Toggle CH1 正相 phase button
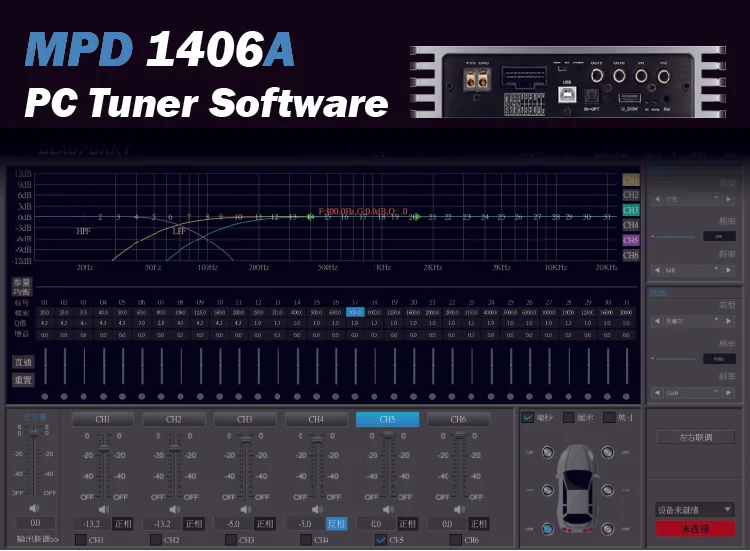 (123, 524)
